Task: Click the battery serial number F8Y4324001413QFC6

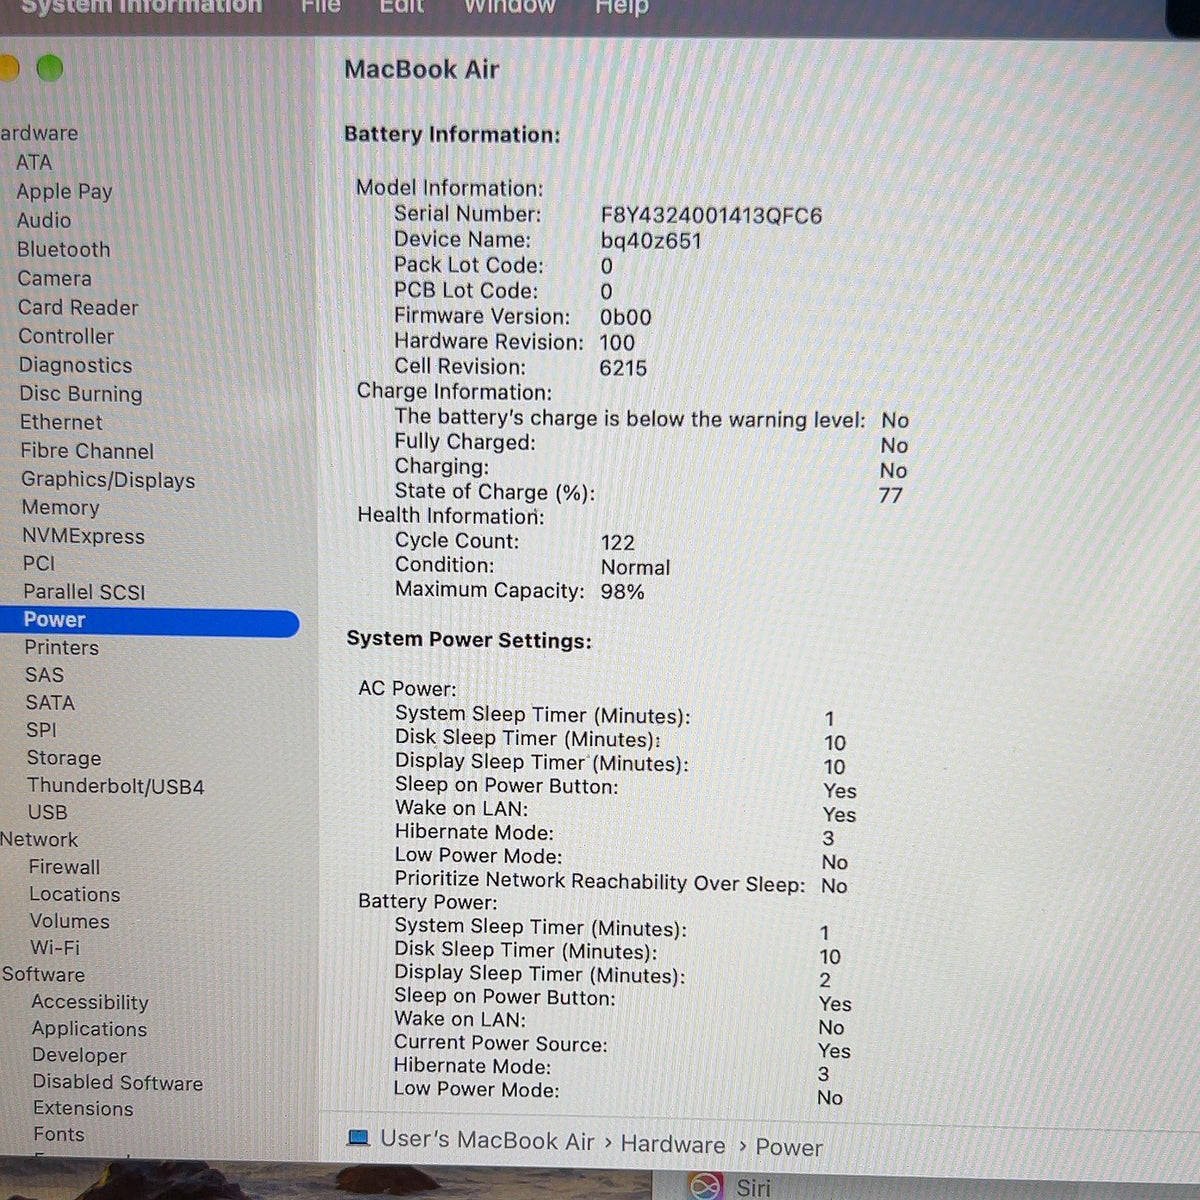Action: pos(711,216)
